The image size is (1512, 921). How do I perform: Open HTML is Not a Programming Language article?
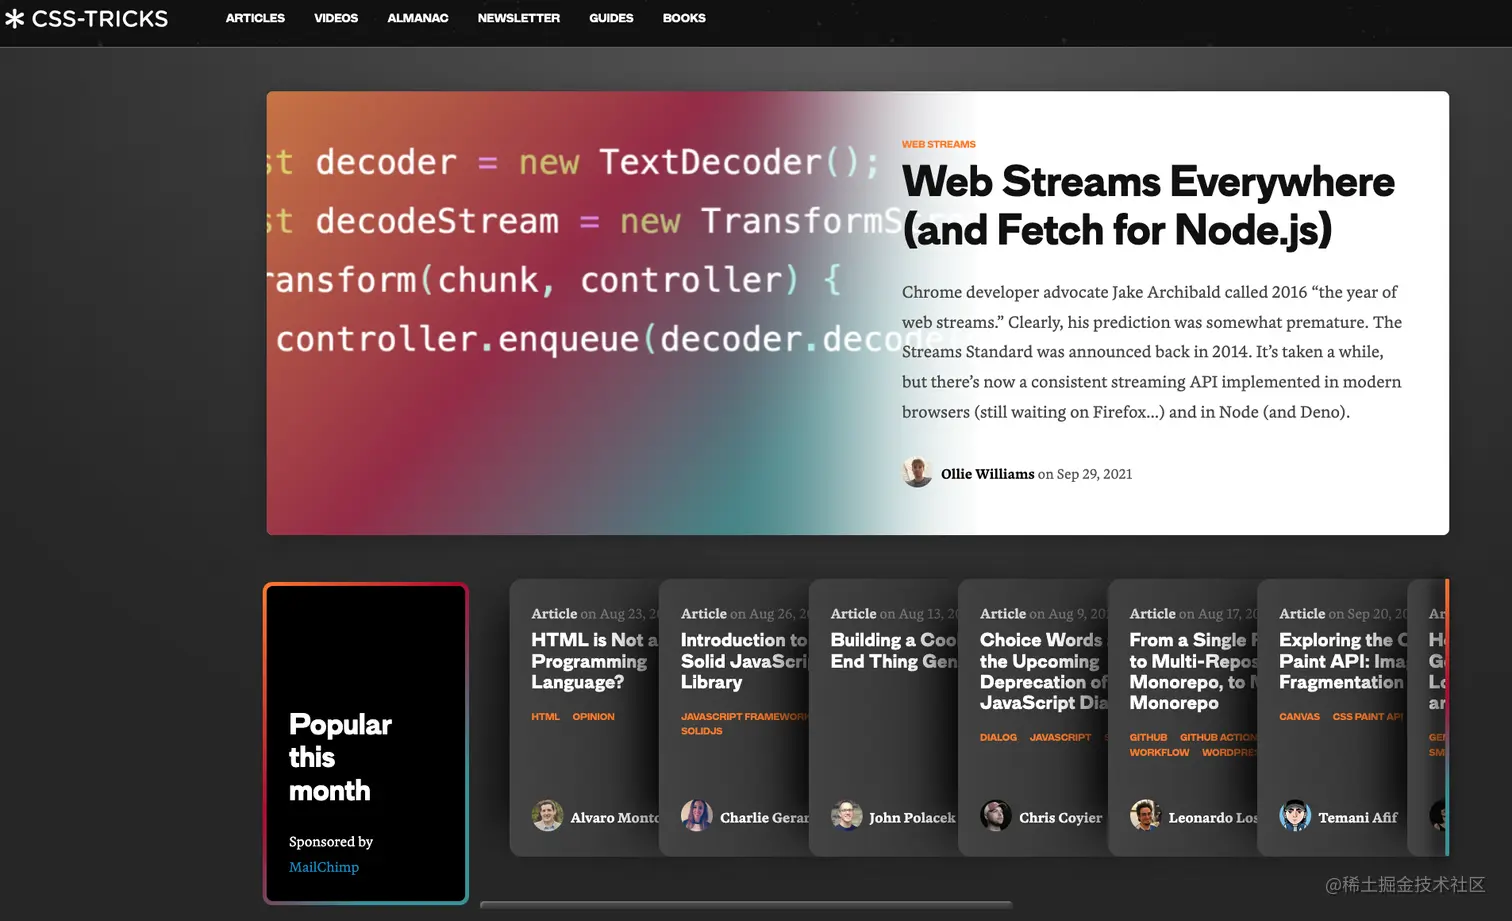pos(590,661)
